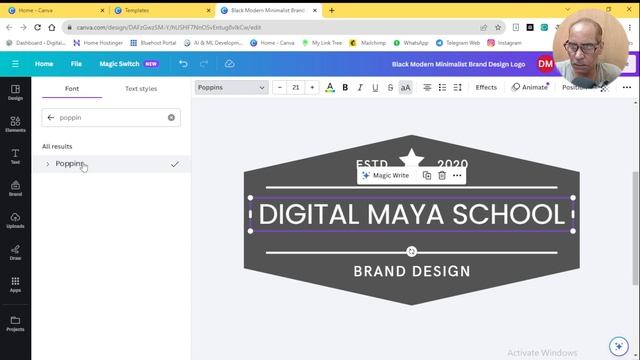The height and width of the screenshot is (360, 640).
Task: Expand the Poppins font variants
Action: (47, 164)
